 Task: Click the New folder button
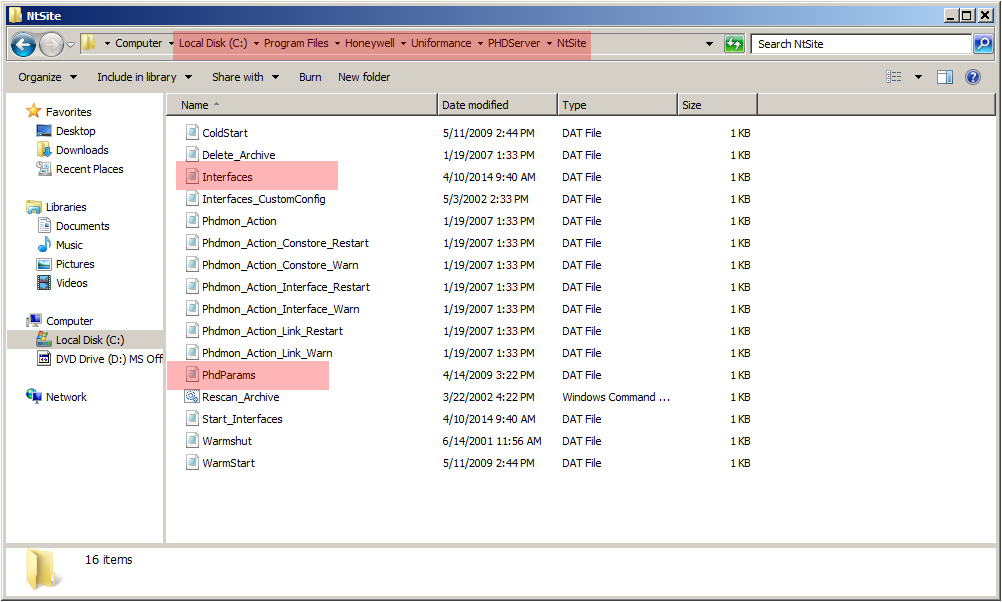point(363,77)
